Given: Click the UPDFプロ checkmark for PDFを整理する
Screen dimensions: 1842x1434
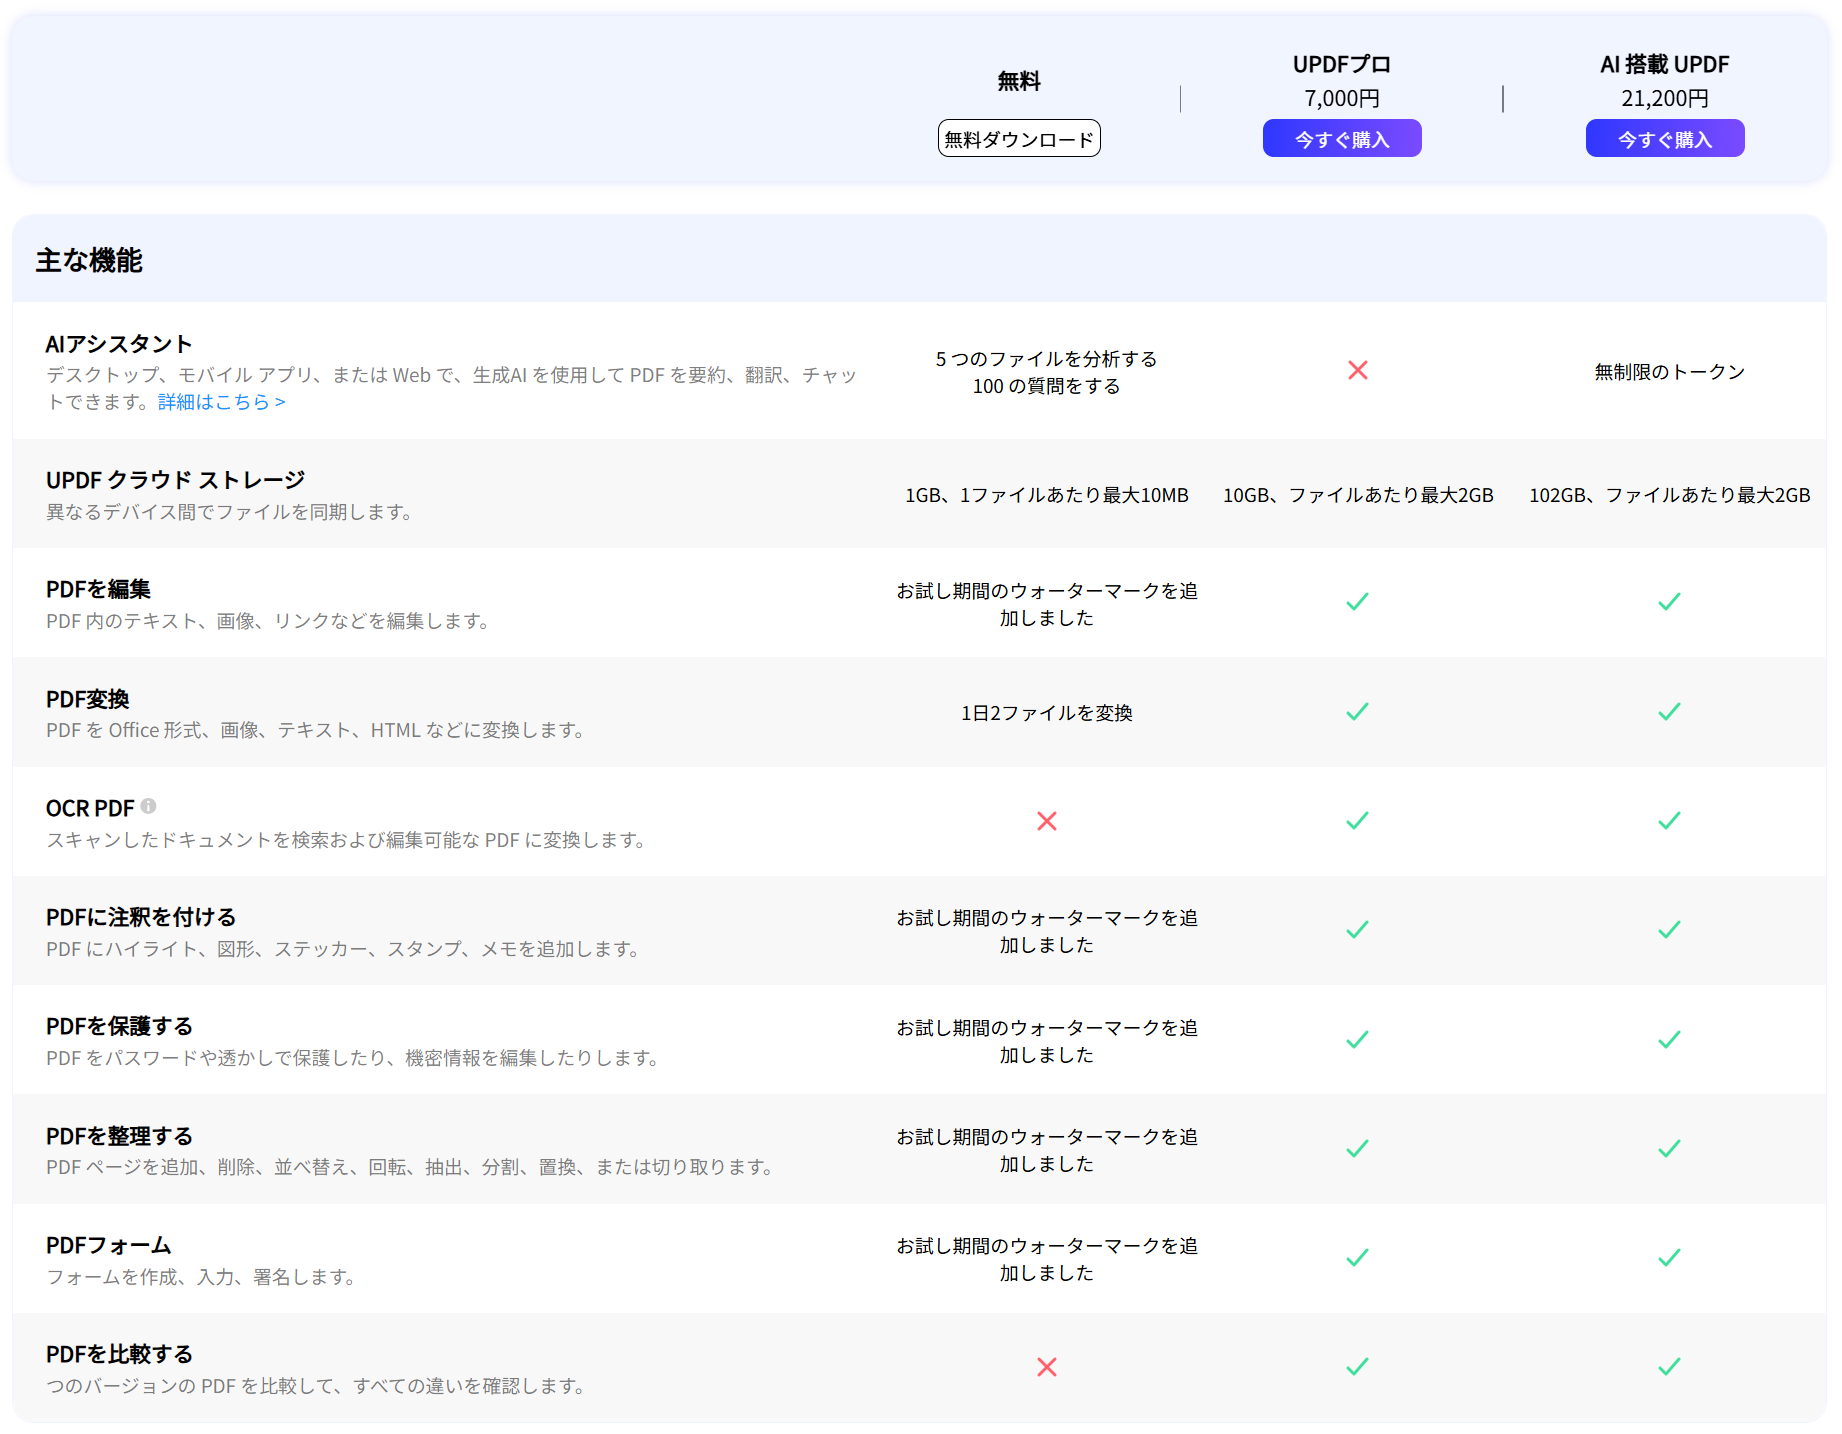Looking at the screenshot, I should 1358,1149.
